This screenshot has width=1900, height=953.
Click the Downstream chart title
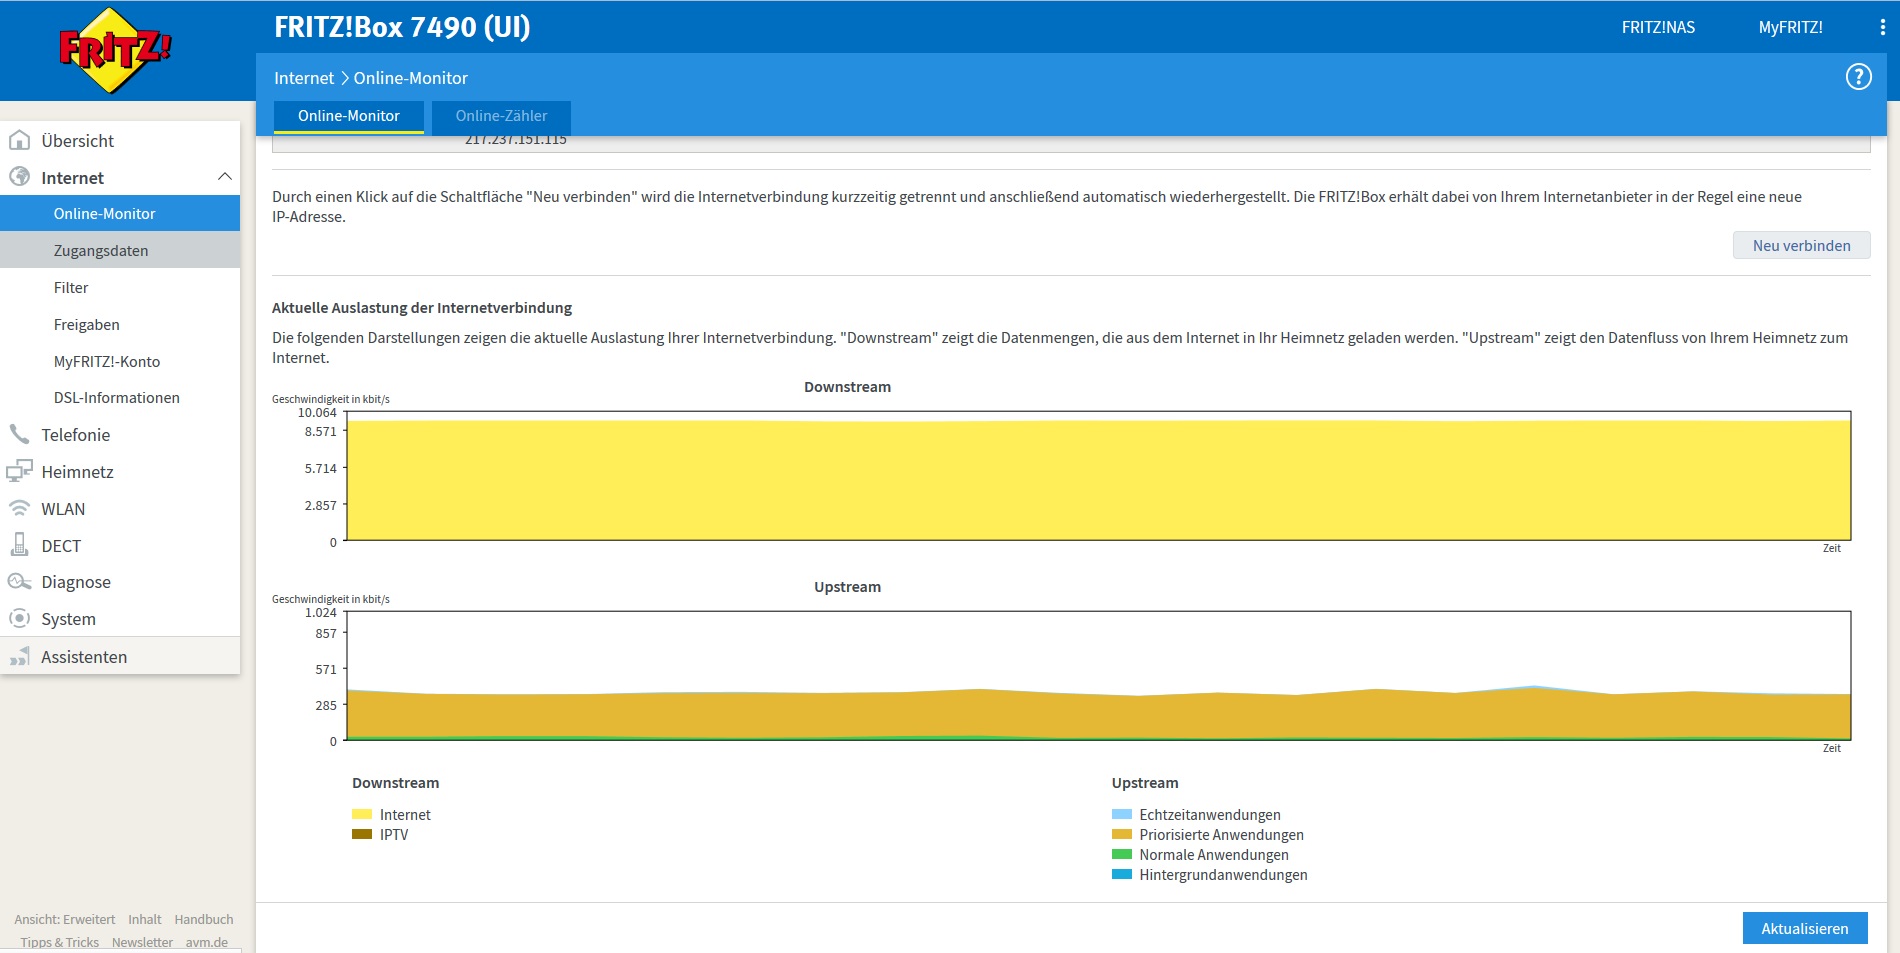pos(847,387)
